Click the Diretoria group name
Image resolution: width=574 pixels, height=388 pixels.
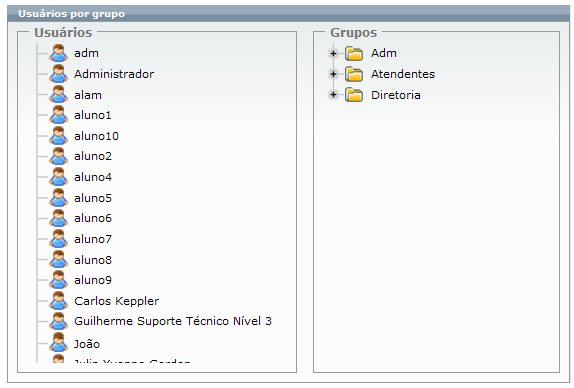click(396, 95)
